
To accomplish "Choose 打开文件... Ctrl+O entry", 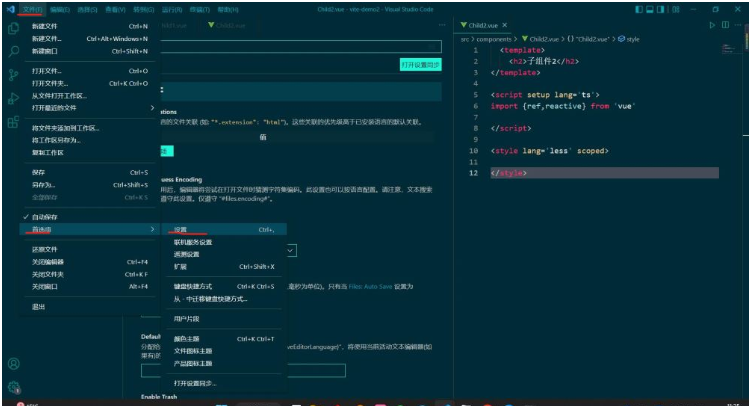I will [x=89, y=71].
